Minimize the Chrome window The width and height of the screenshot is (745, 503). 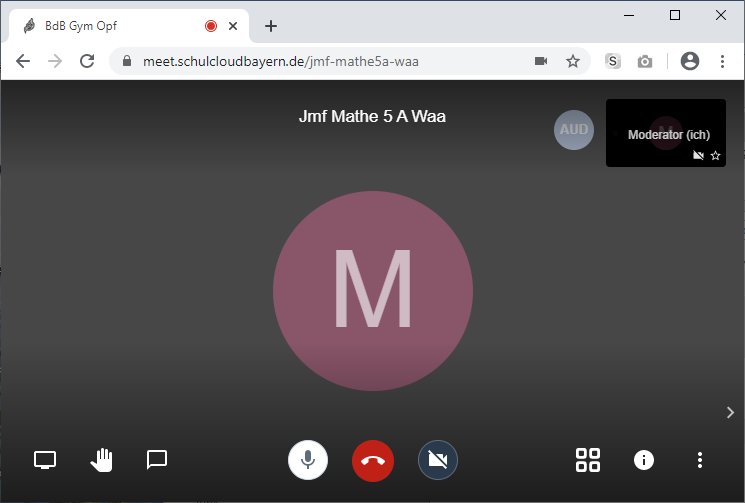coord(629,15)
